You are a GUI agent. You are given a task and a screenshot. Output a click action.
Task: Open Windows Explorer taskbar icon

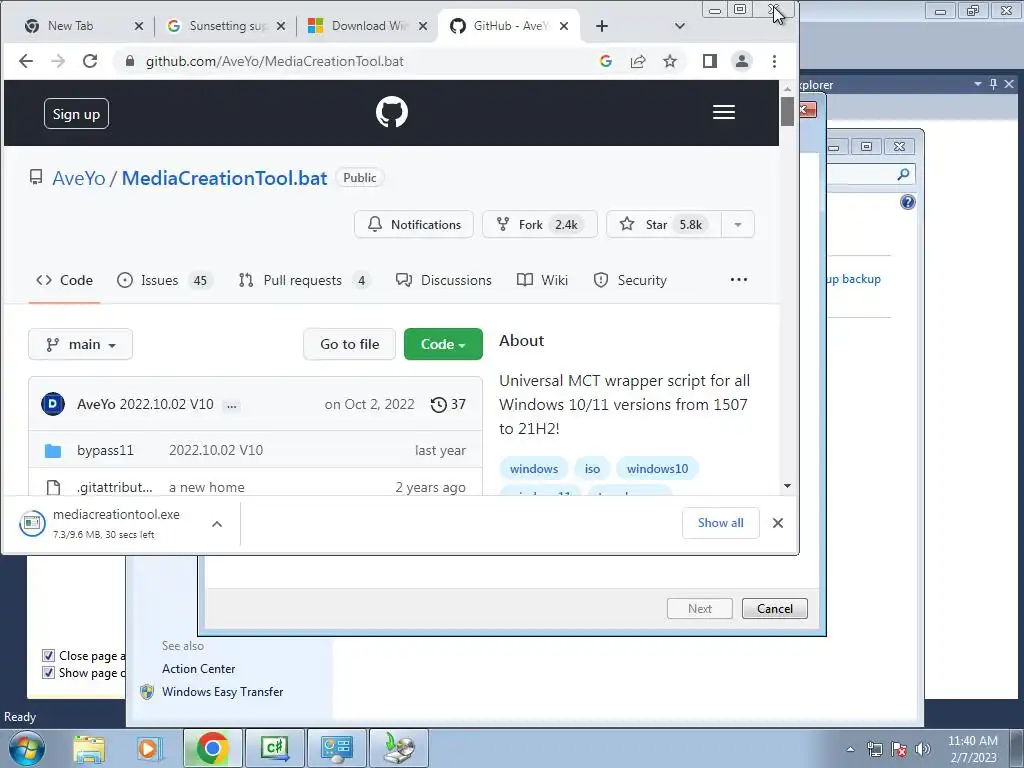89,748
